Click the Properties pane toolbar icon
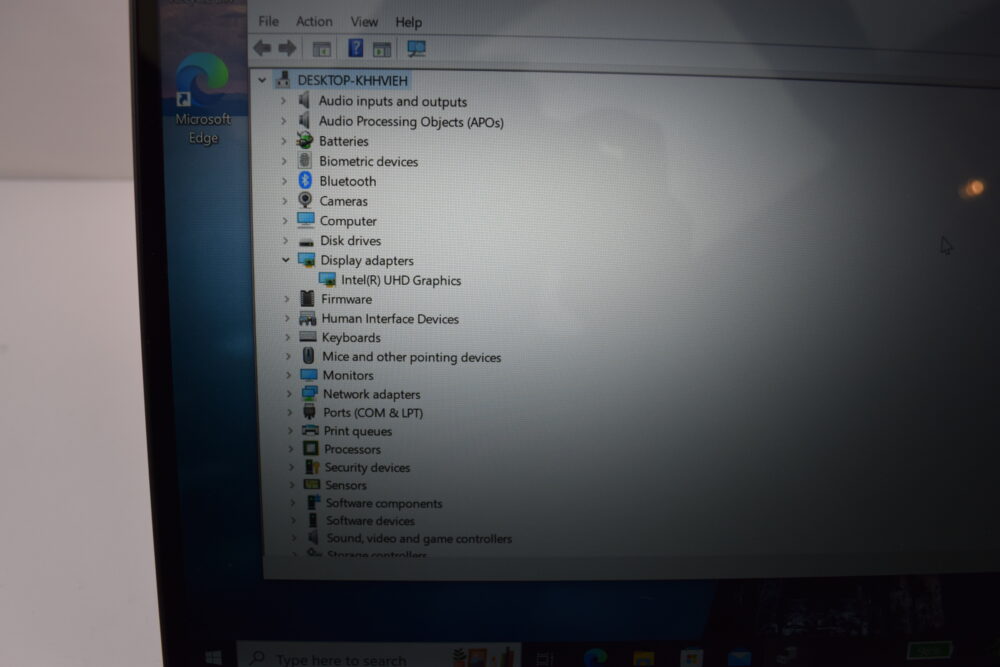Image resolution: width=1000 pixels, height=667 pixels. point(382,49)
